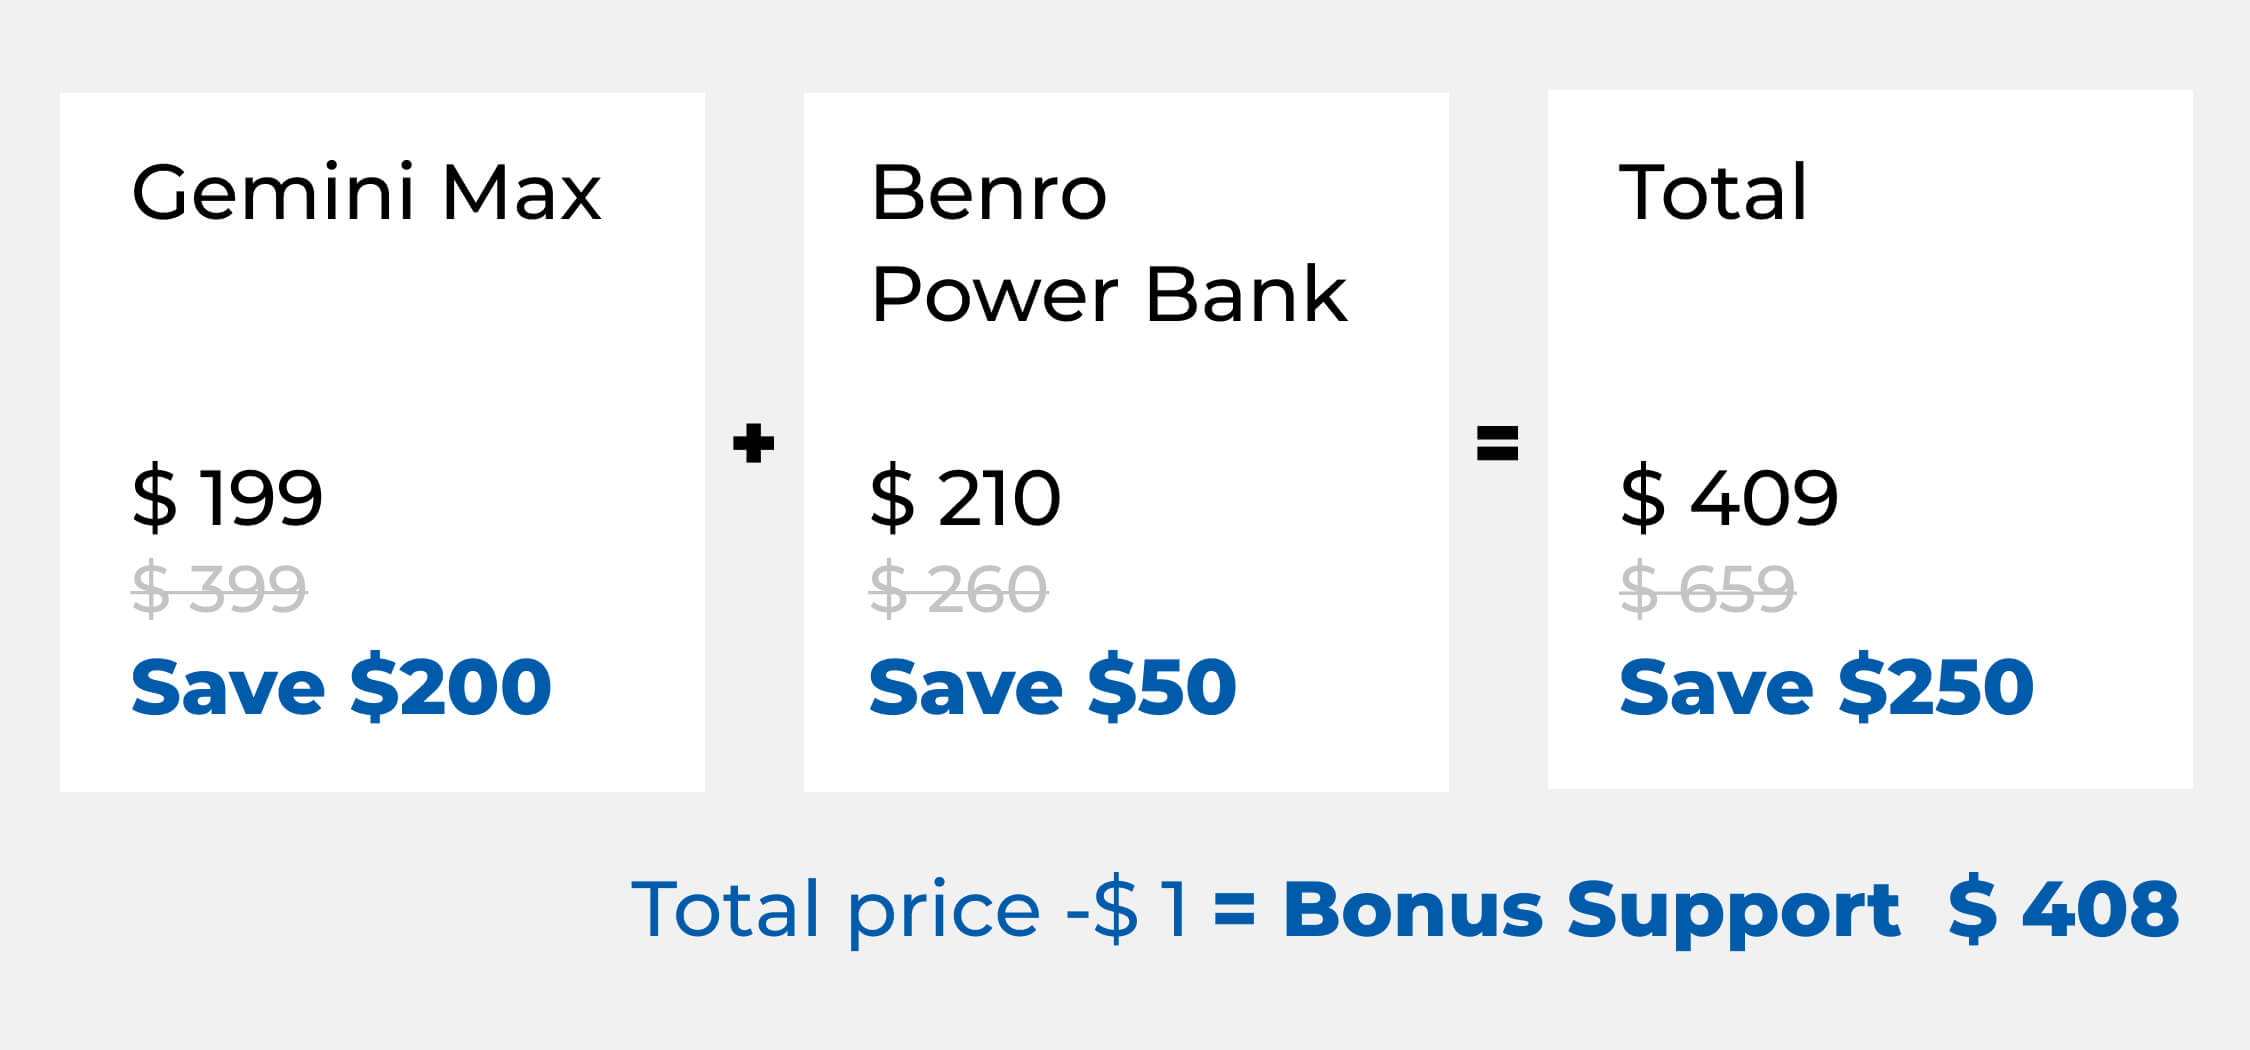Click the crossed-out $ 399 price
2250x1050 pixels.
pos(219,588)
